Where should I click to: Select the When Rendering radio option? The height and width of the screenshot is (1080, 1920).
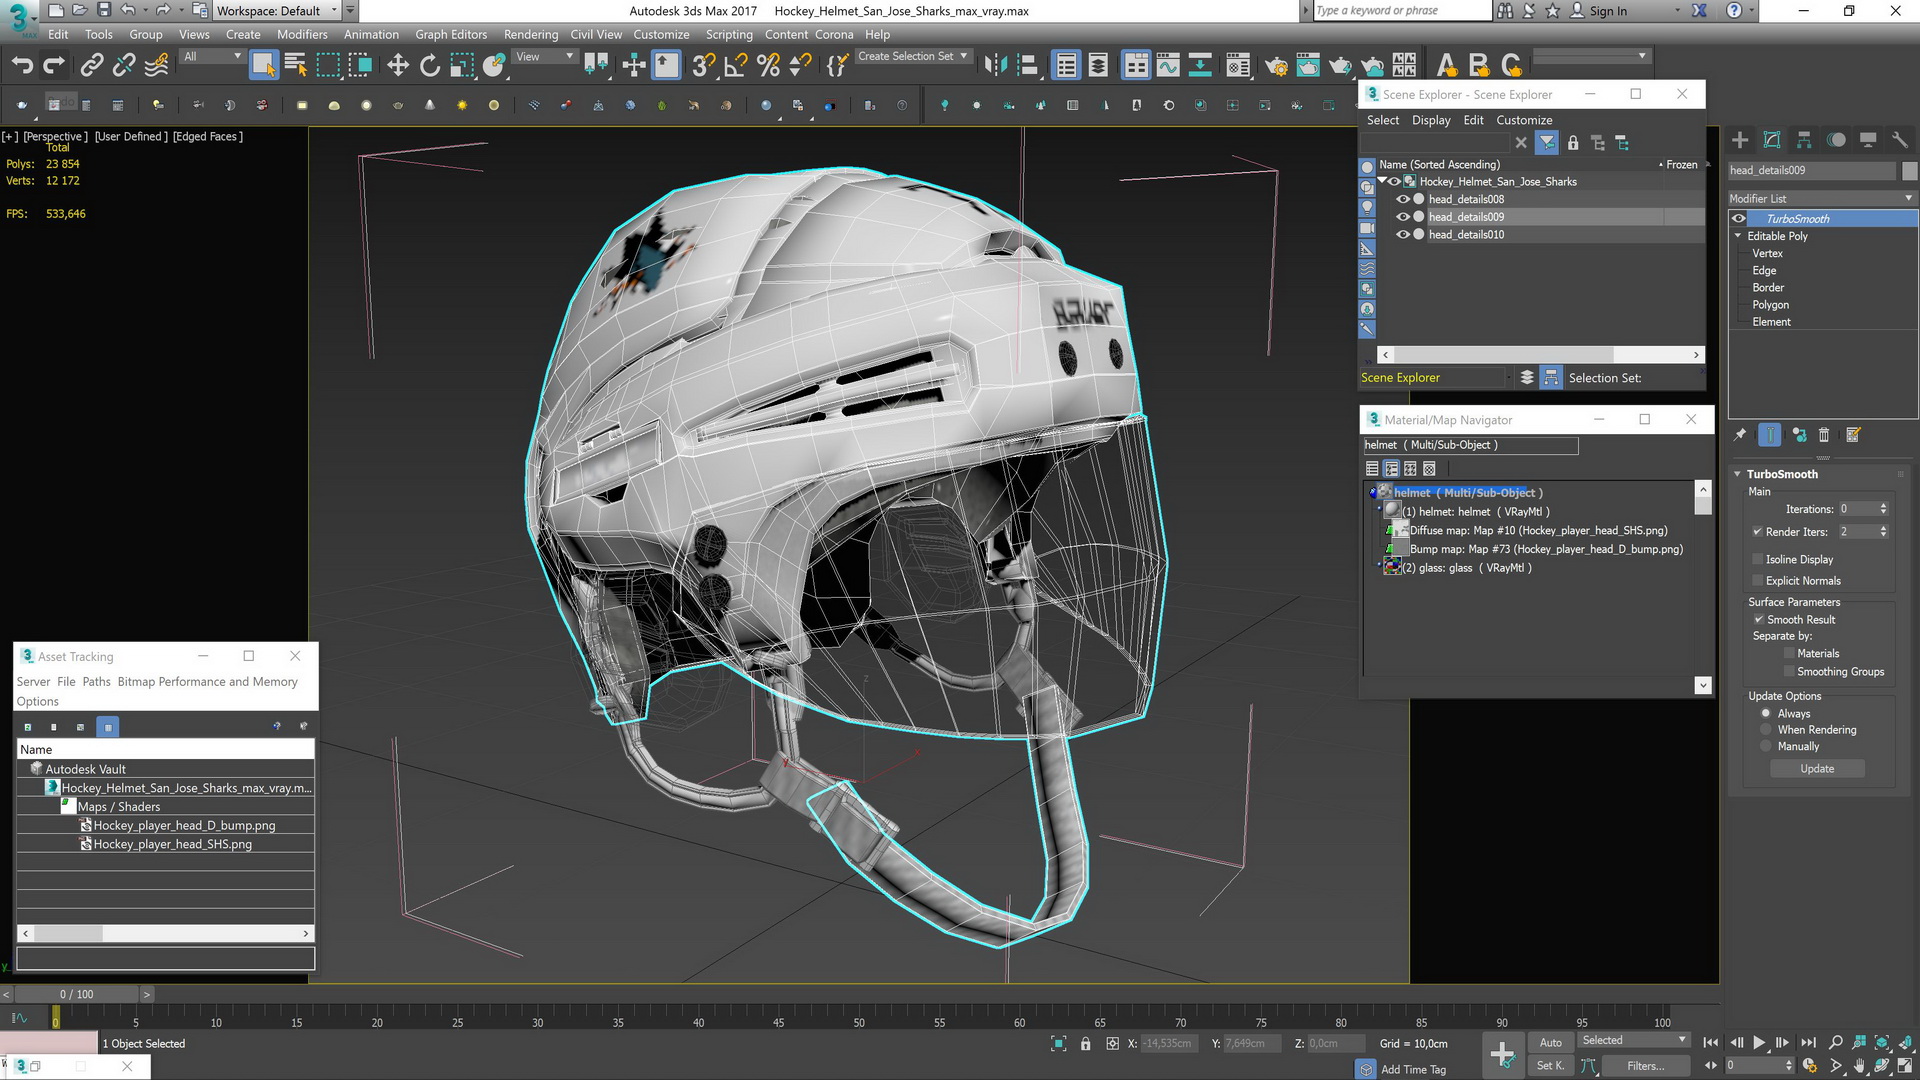click(x=1766, y=730)
